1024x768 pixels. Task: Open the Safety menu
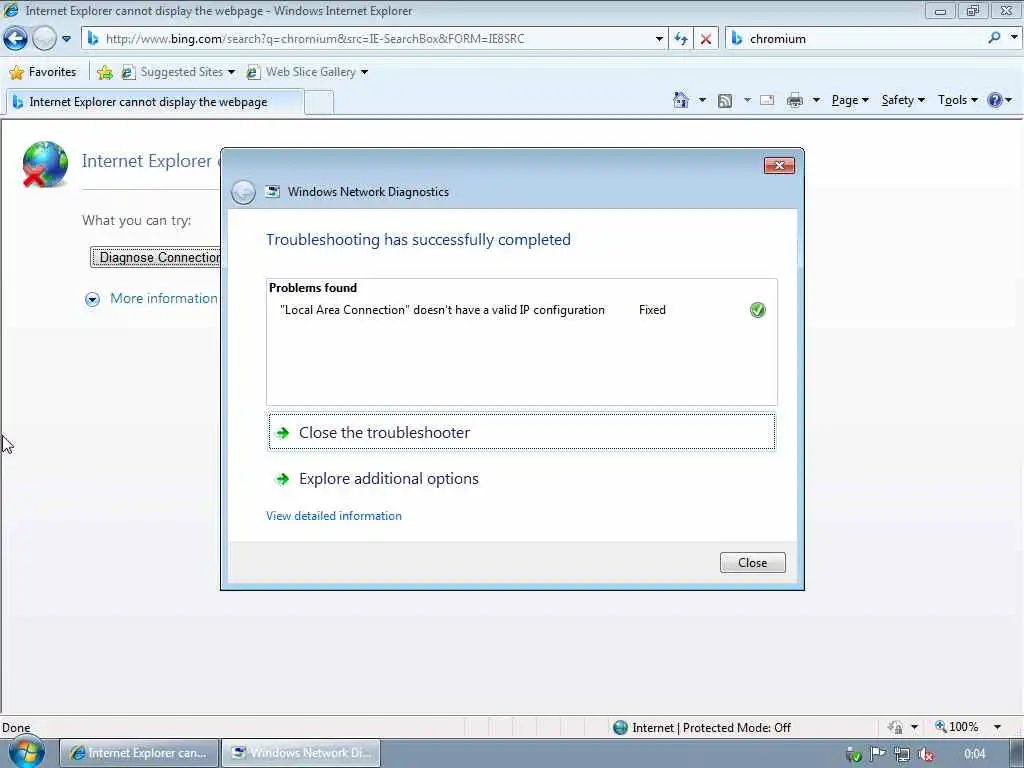tap(903, 100)
